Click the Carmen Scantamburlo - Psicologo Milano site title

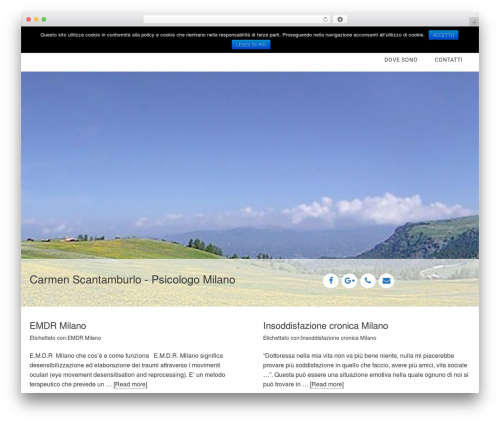tap(132, 280)
